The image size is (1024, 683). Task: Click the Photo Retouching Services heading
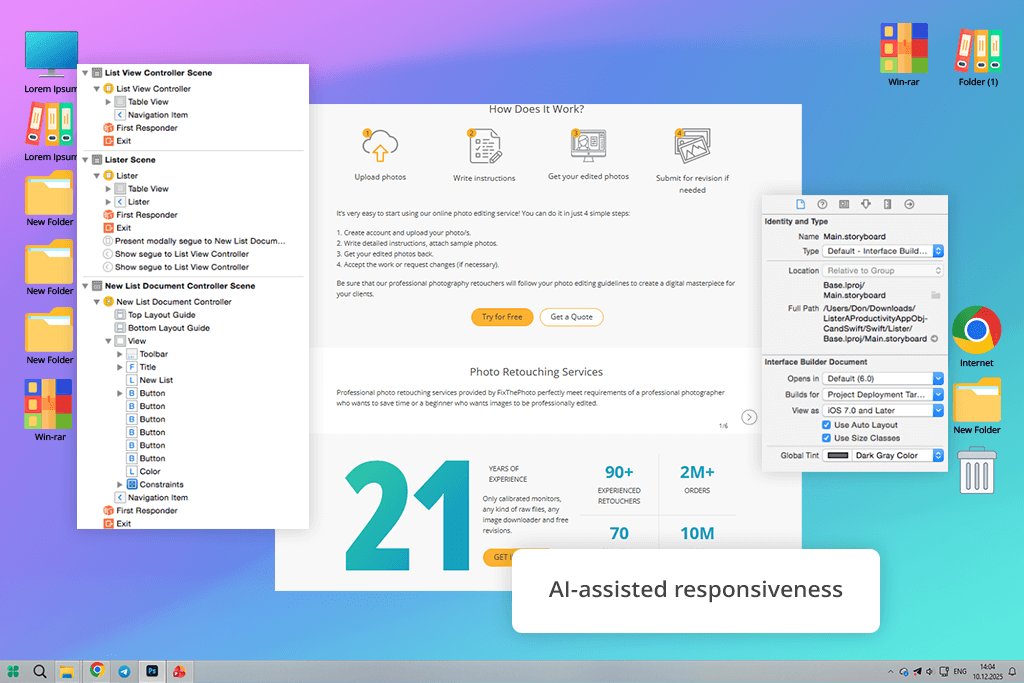pyautogui.click(x=536, y=372)
